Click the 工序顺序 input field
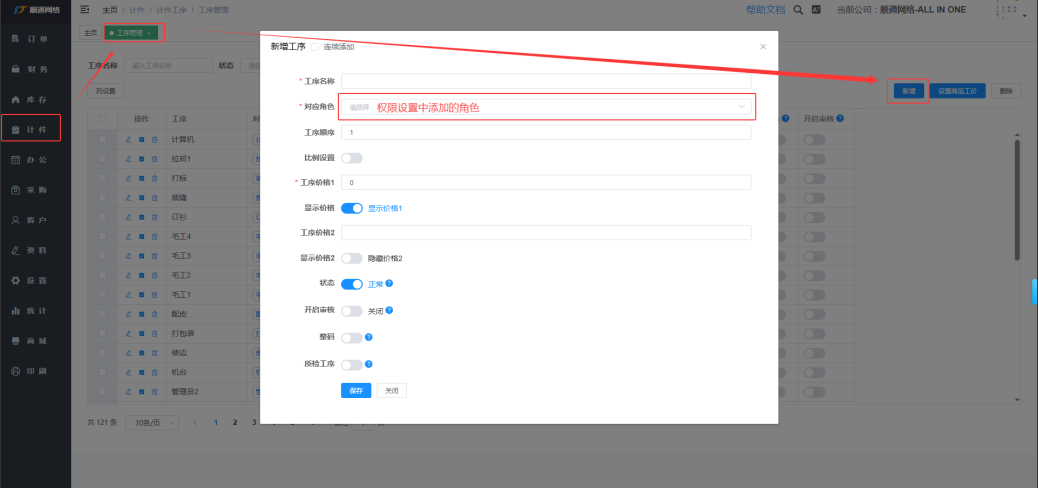Viewport: 1038px width, 488px height. coord(546,132)
